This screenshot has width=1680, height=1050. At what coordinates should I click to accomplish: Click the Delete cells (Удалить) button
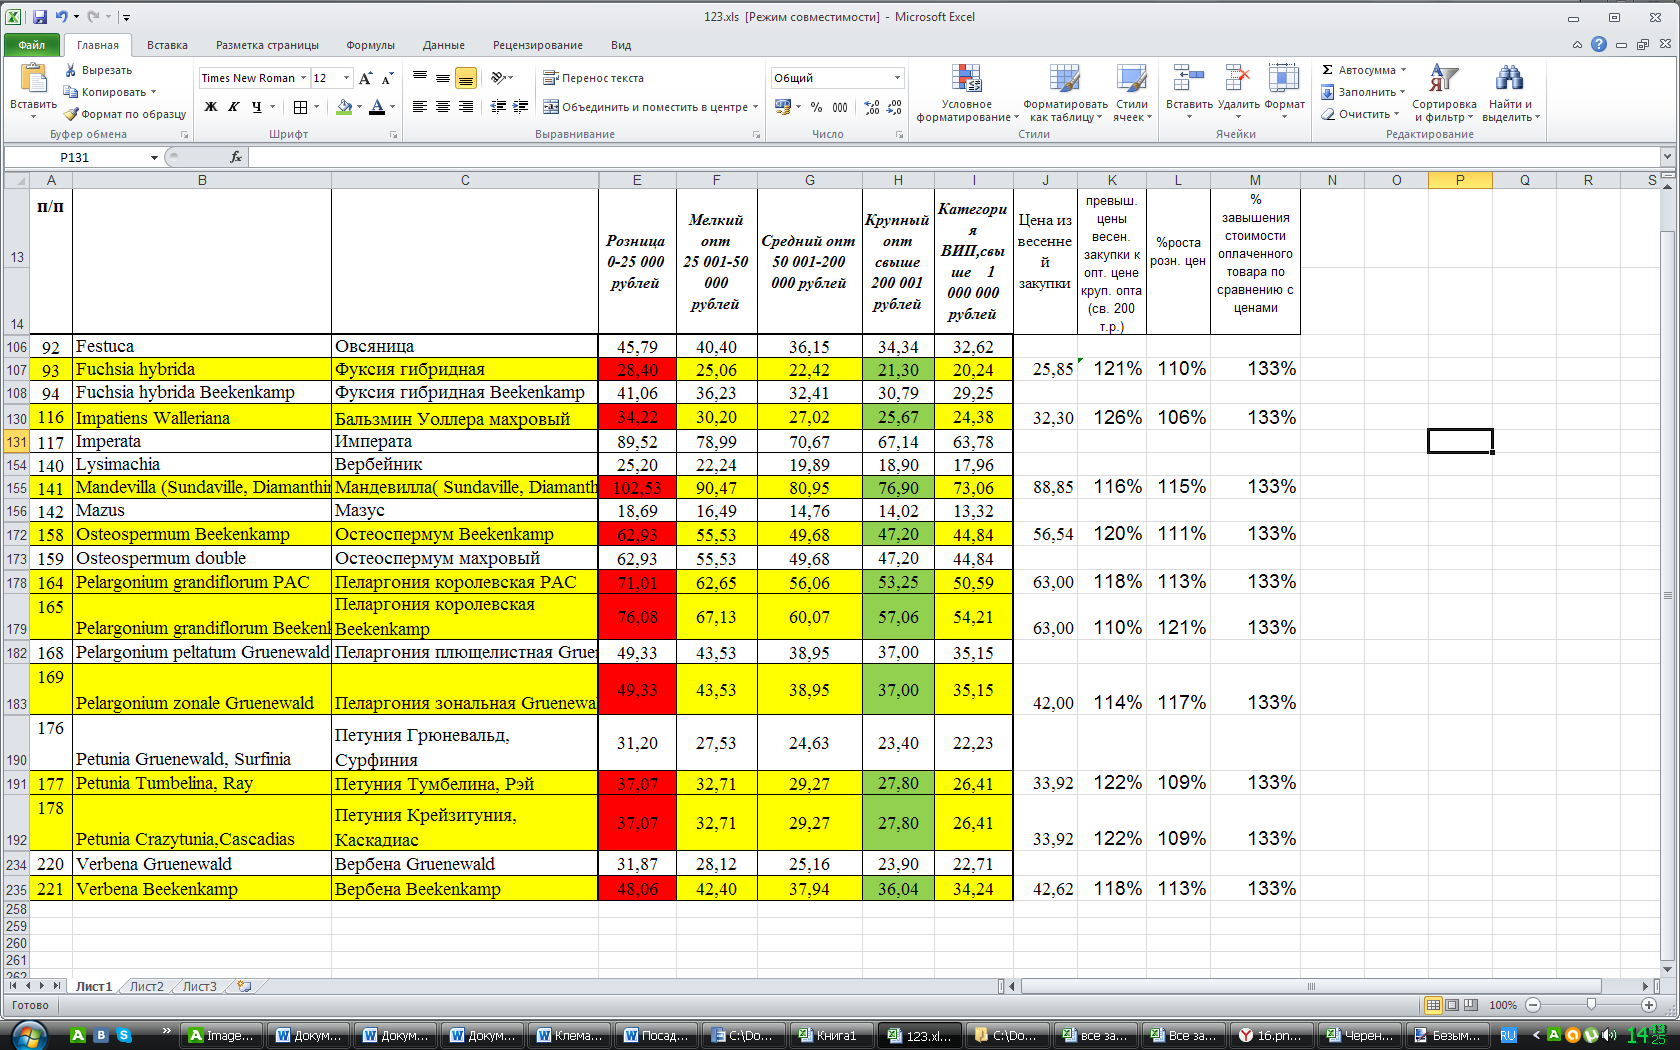coord(1238,93)
